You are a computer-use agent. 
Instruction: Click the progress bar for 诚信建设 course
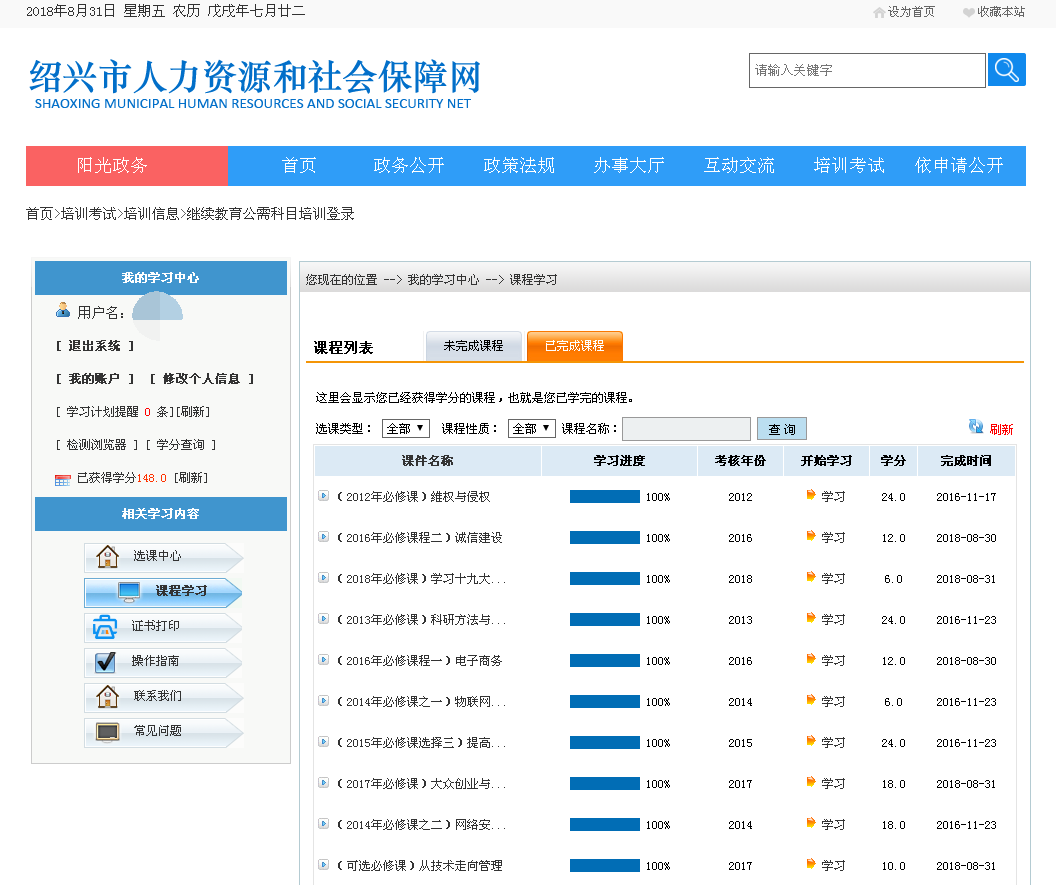(x=604, y=538)
